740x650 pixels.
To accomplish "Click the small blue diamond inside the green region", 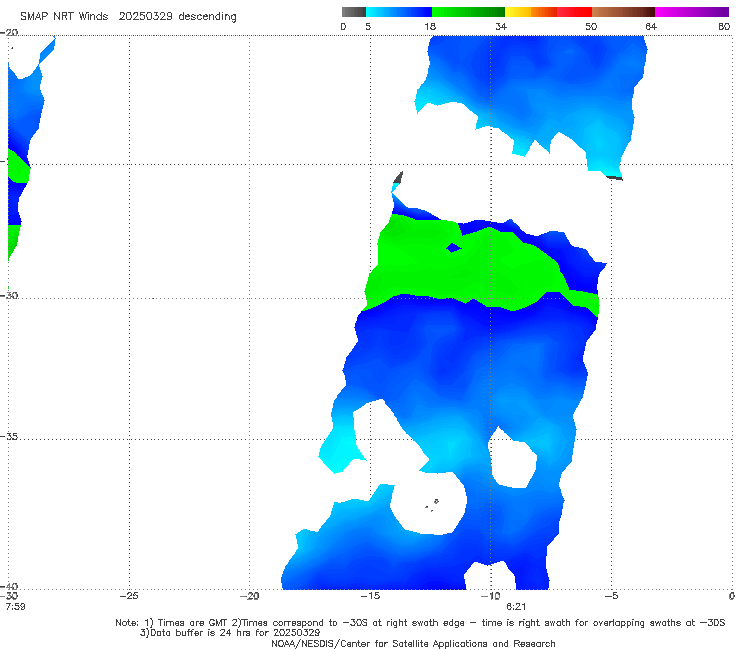I will point(453,248).
